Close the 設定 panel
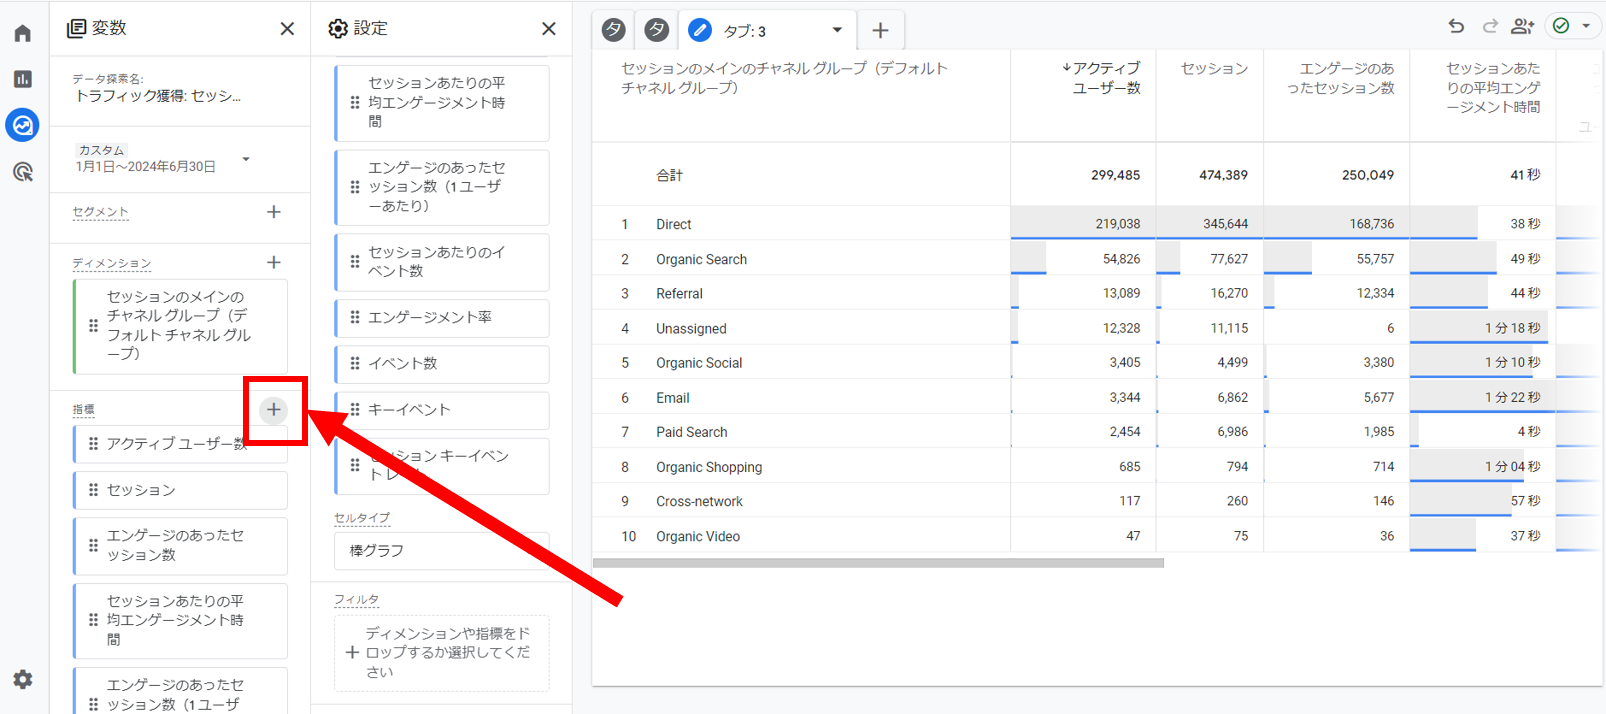The height and width of the screenshot is (714, 1606). tap(548, 29)
